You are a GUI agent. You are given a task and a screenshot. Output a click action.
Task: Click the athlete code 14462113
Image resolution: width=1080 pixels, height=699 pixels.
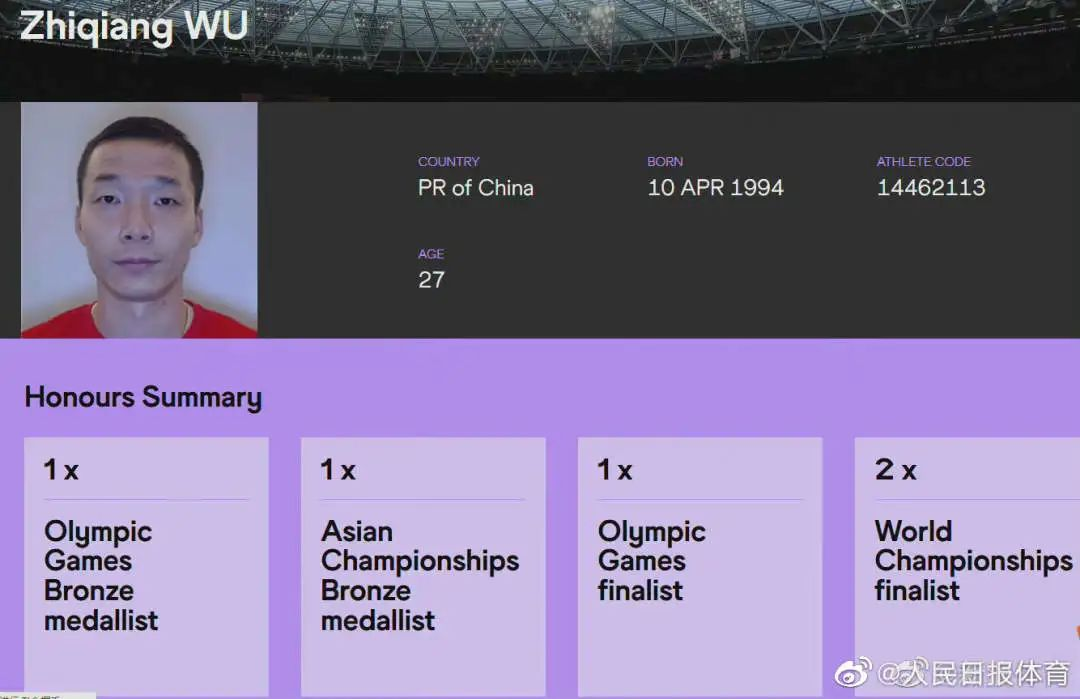coord(931,188)
